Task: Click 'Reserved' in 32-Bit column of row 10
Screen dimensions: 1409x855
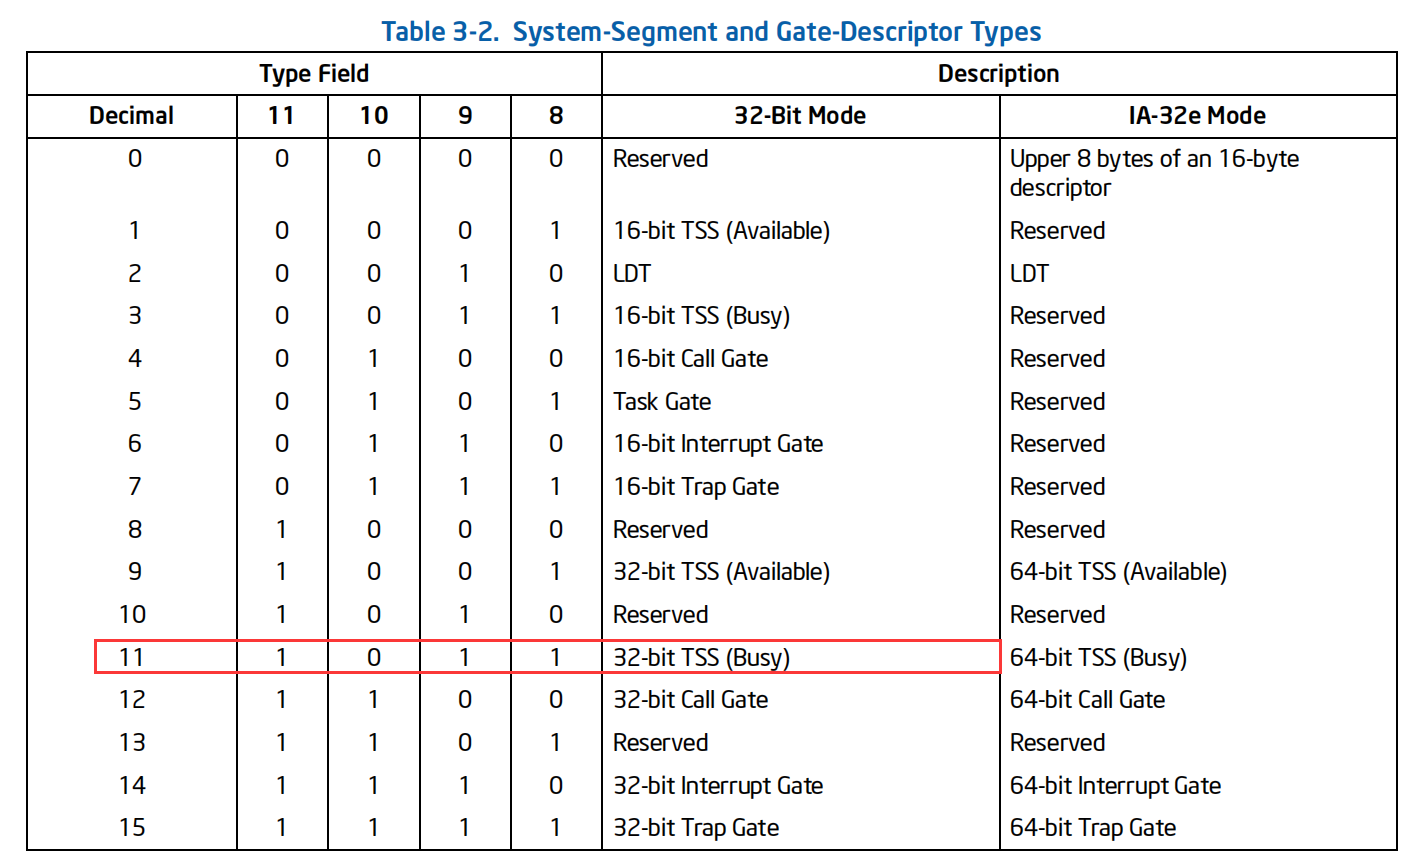Action: click(660, 615)
